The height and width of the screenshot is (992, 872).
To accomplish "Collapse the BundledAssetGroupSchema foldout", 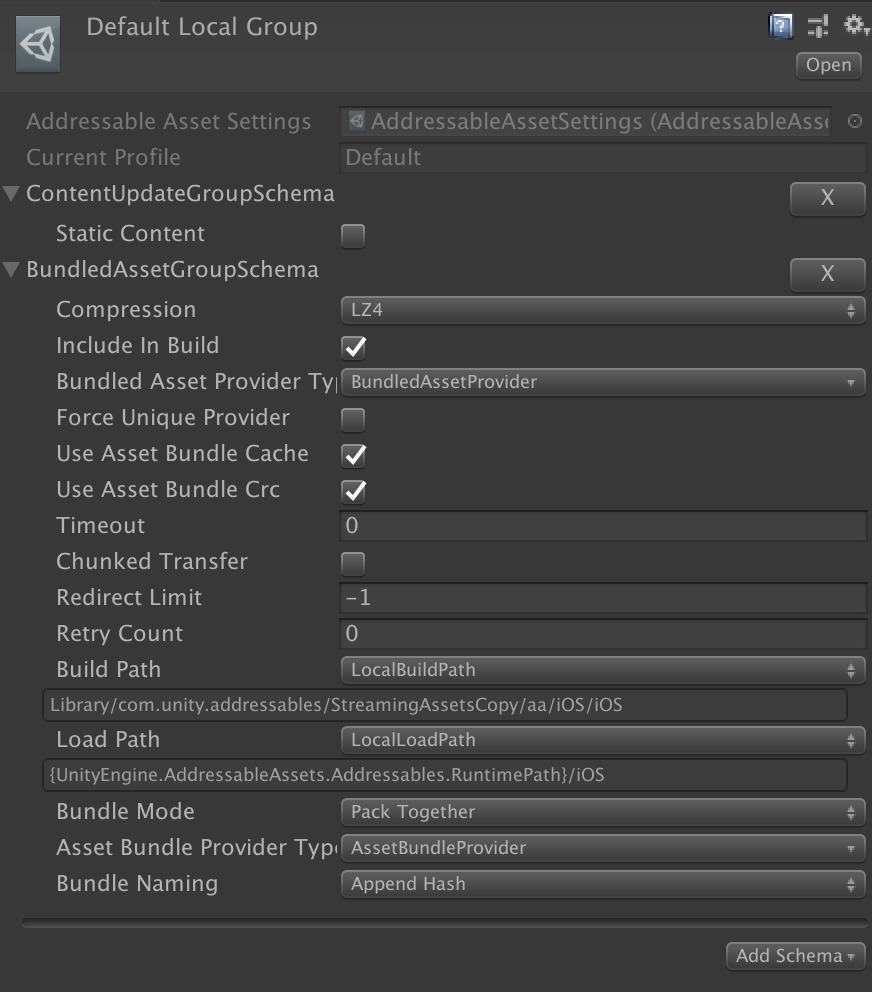I will (x=12, y=270).
